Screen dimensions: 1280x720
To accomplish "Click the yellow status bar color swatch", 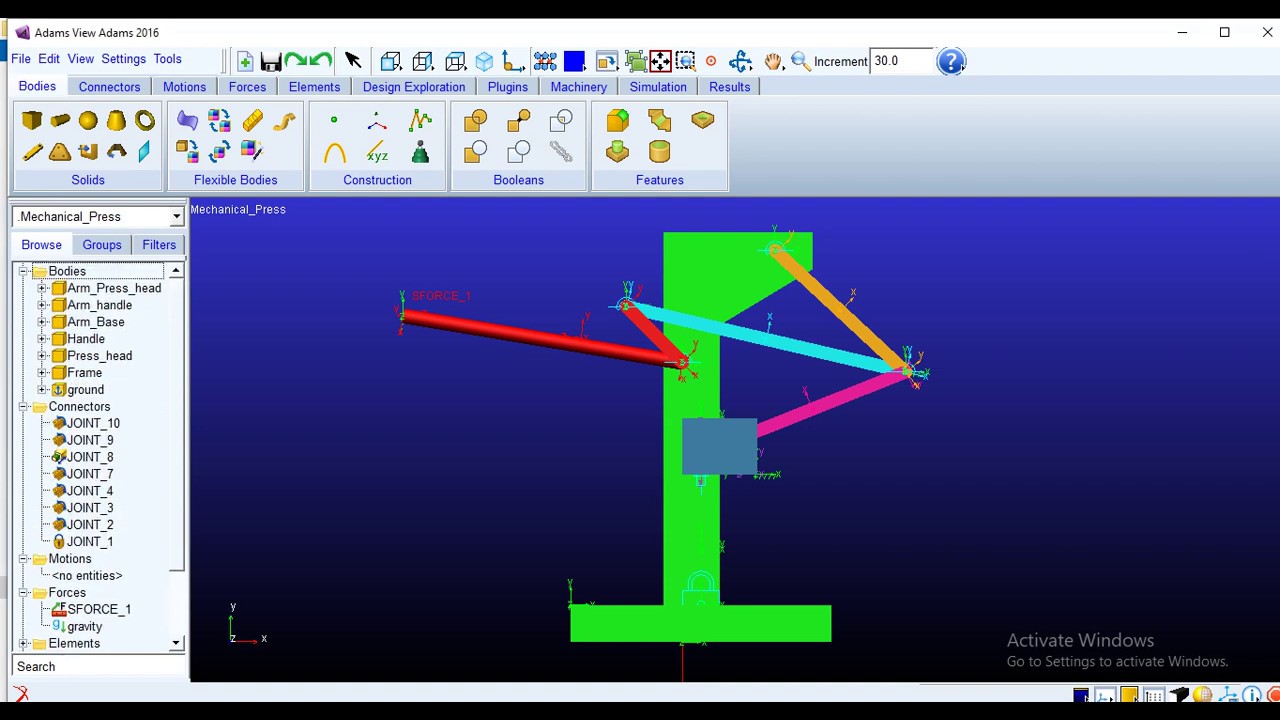I will click(x=1129, y=695).
